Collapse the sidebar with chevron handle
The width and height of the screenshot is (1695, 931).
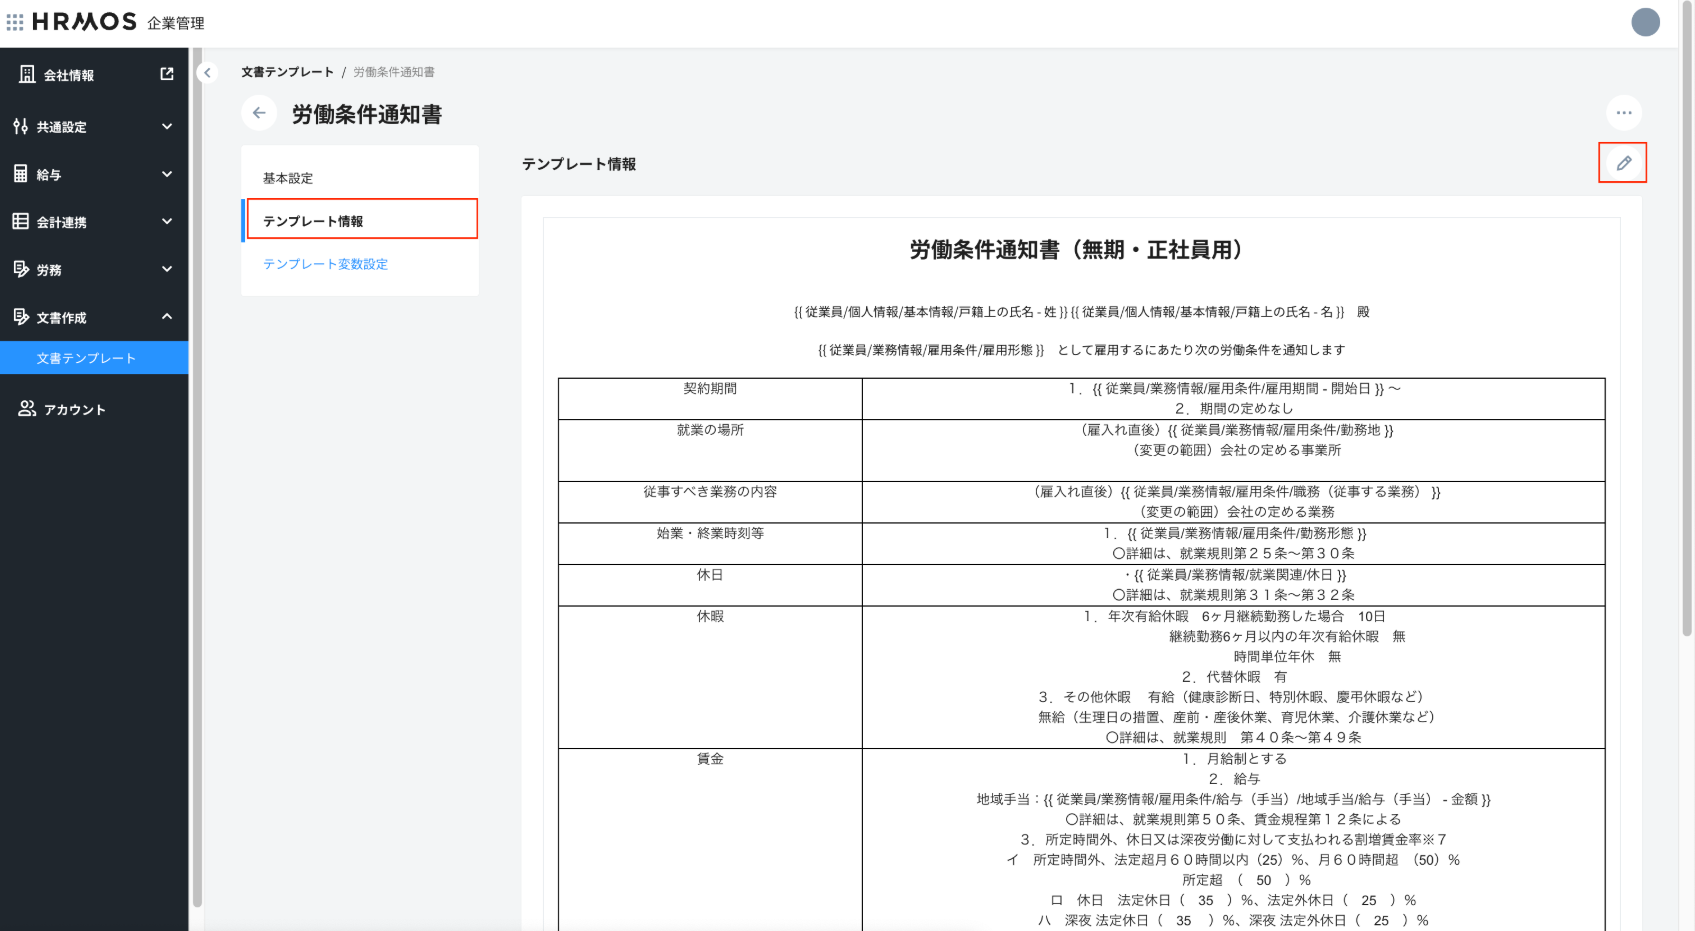click(x=207, y=72)
